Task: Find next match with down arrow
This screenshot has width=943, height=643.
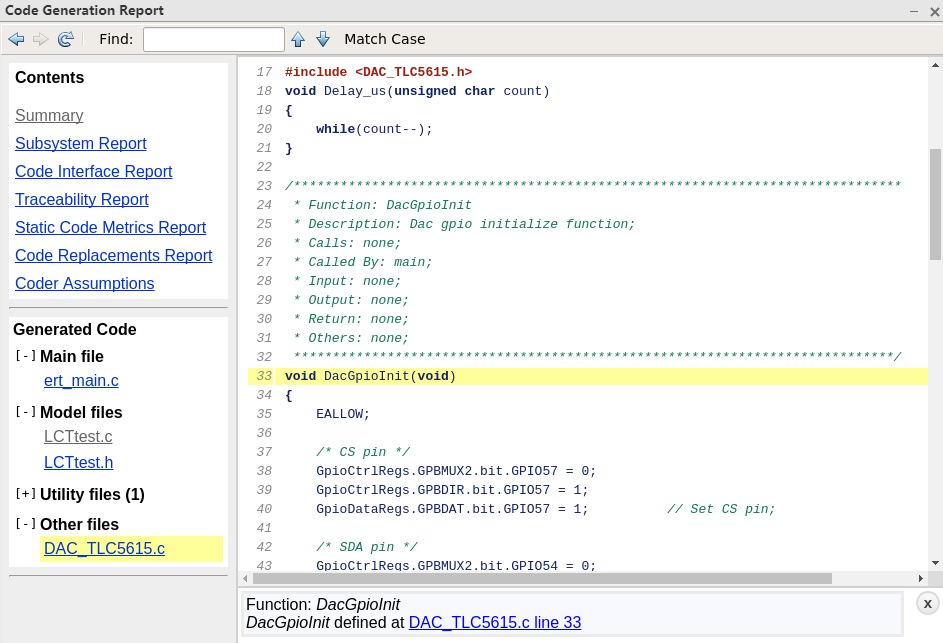Action: tap(323, 39)
